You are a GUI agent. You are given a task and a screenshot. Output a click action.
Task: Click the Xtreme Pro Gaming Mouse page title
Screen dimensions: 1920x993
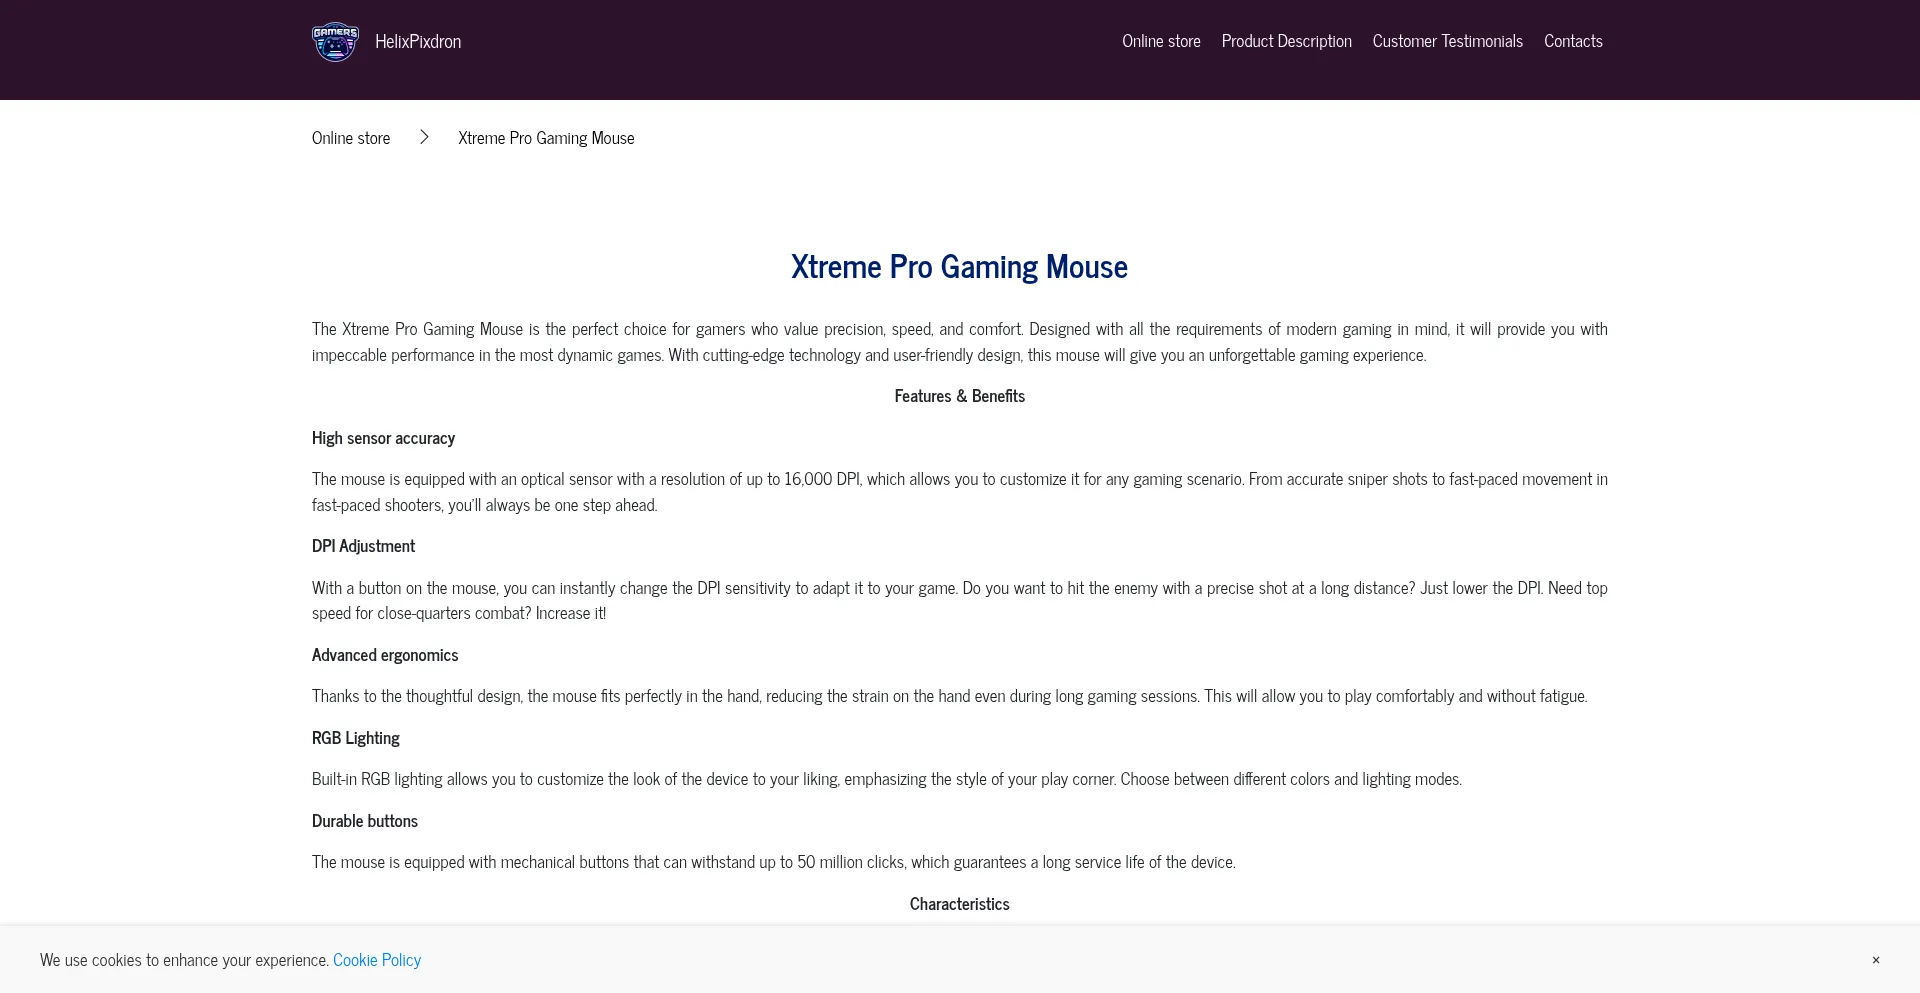(959, 266)
